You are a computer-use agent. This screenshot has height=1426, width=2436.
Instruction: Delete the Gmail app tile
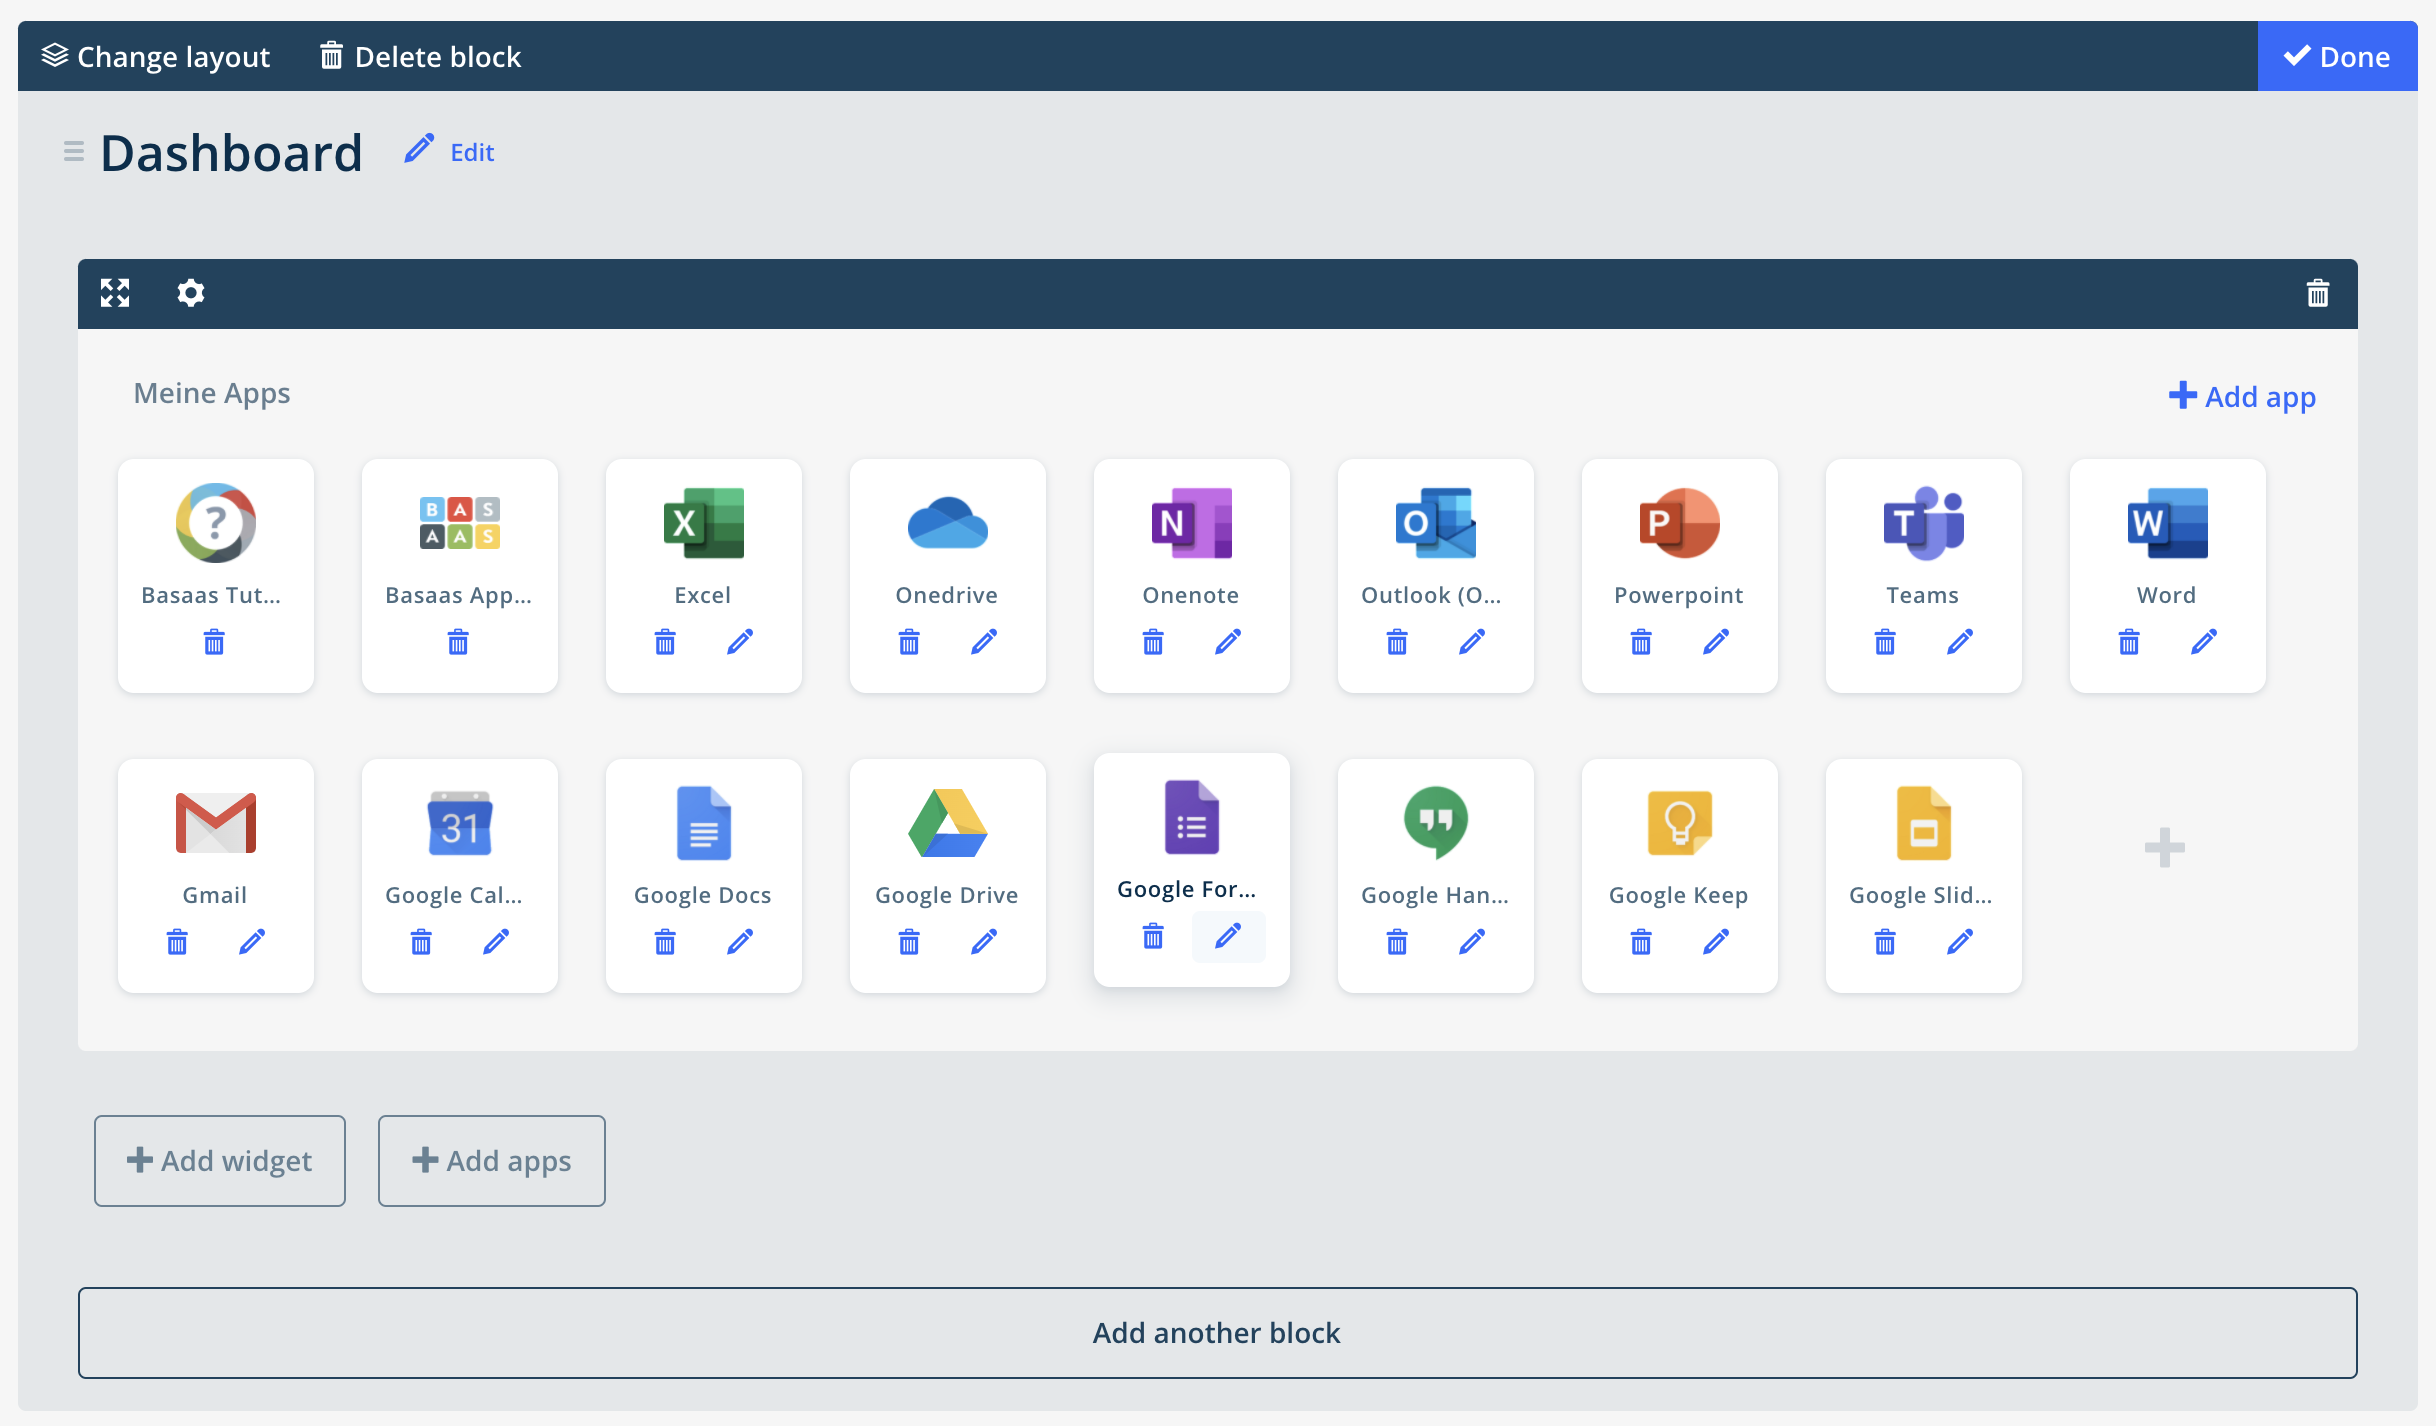177,941
